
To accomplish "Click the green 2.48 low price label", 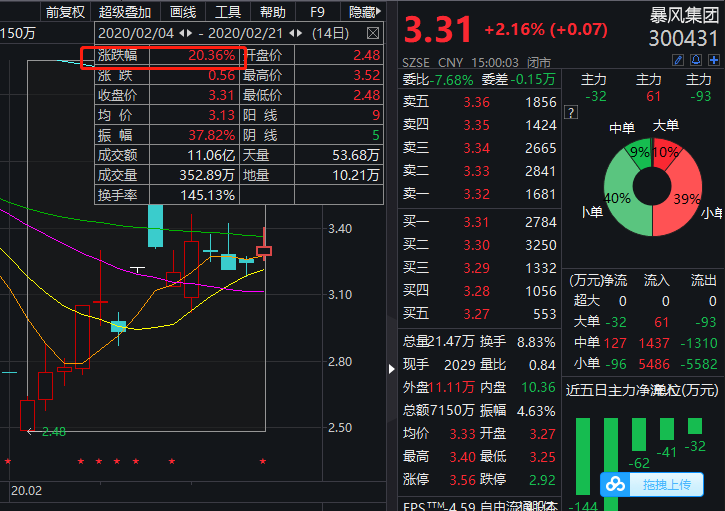I will tap(54, 432).
